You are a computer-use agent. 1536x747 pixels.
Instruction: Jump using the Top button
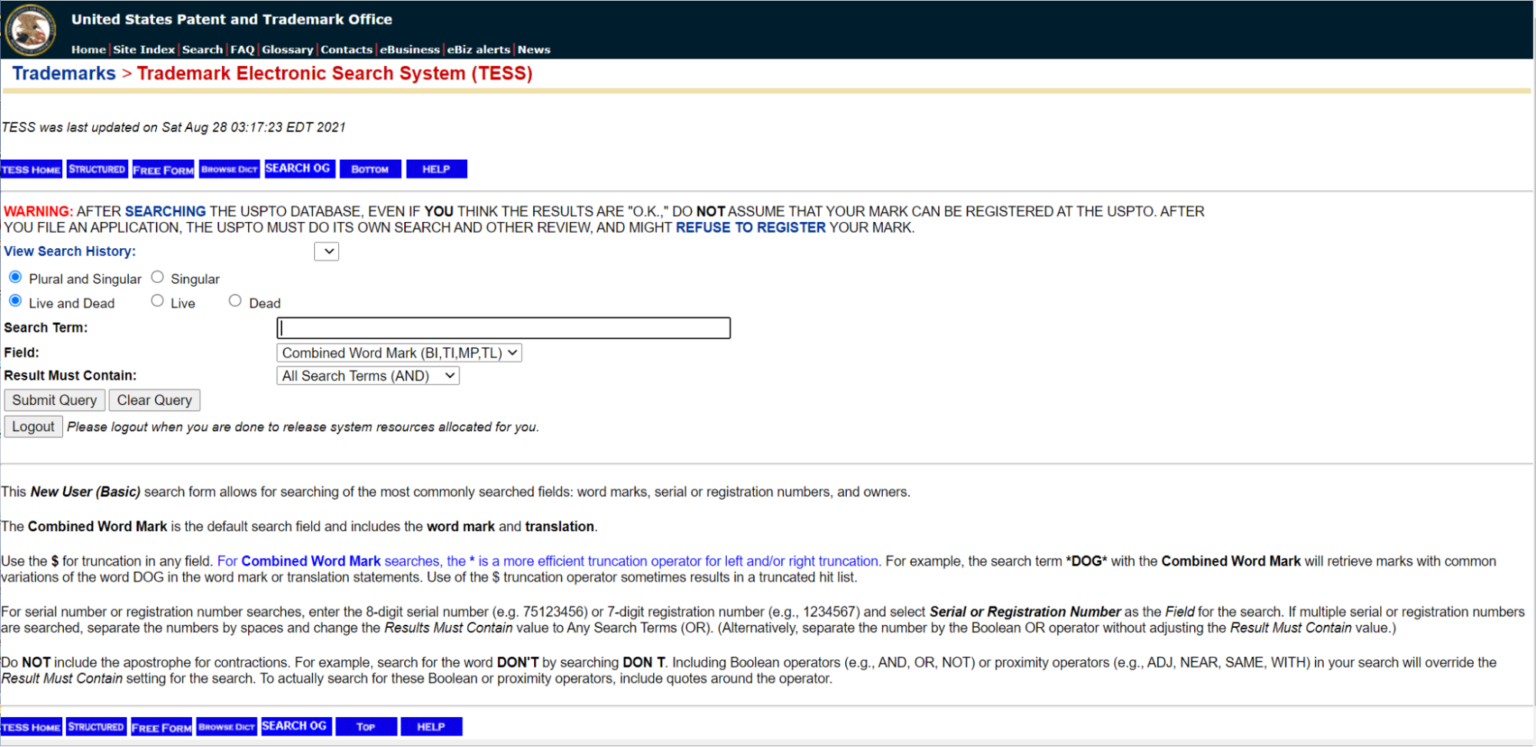pos(366,727)
